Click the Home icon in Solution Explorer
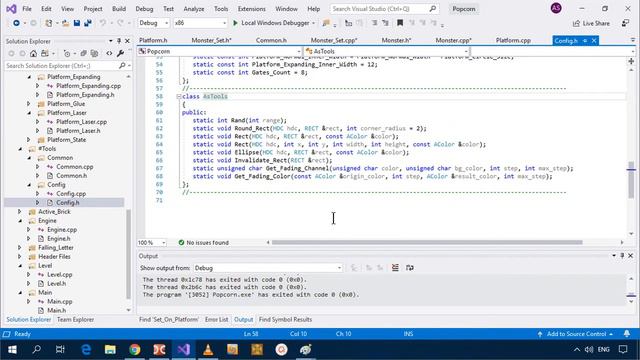Screen dimensions: 640x360 coord(33,53)
